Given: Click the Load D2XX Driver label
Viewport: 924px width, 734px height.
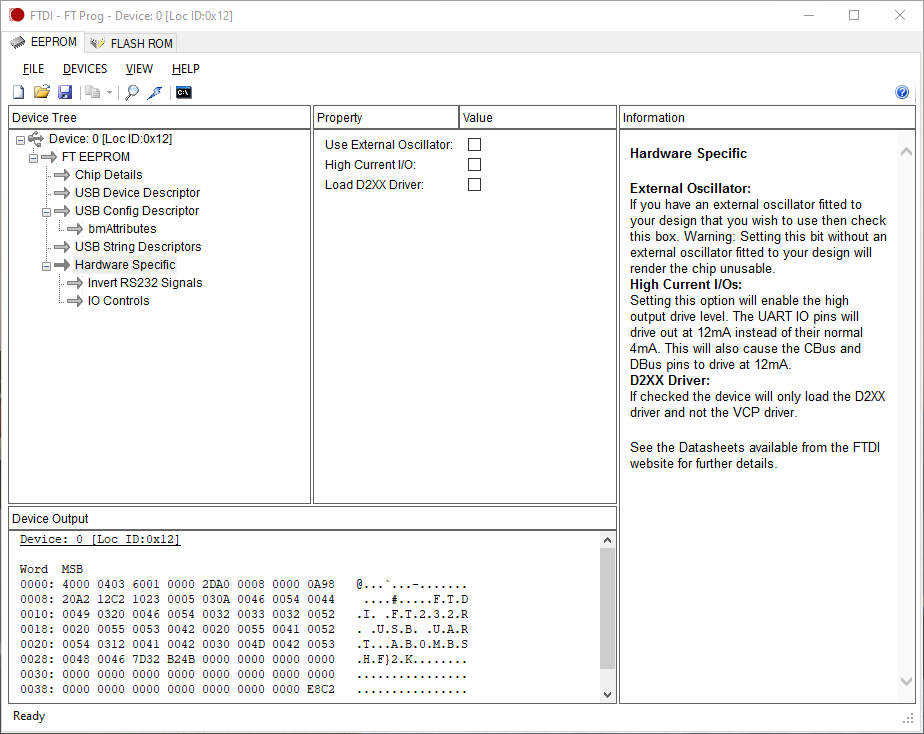Looking at the screenshot, I should pyautogui.click(x=374, y=185).
